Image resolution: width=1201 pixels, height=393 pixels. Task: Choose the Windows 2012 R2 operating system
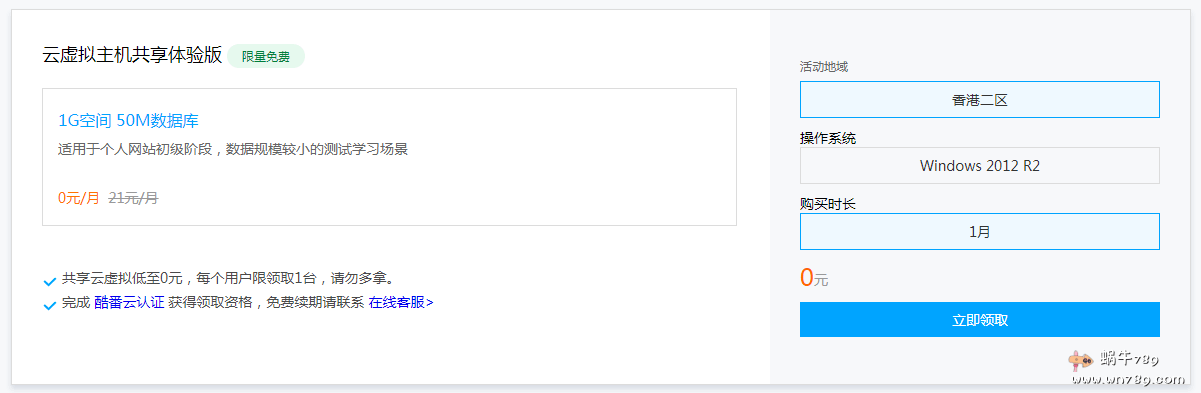pos(979,166)
